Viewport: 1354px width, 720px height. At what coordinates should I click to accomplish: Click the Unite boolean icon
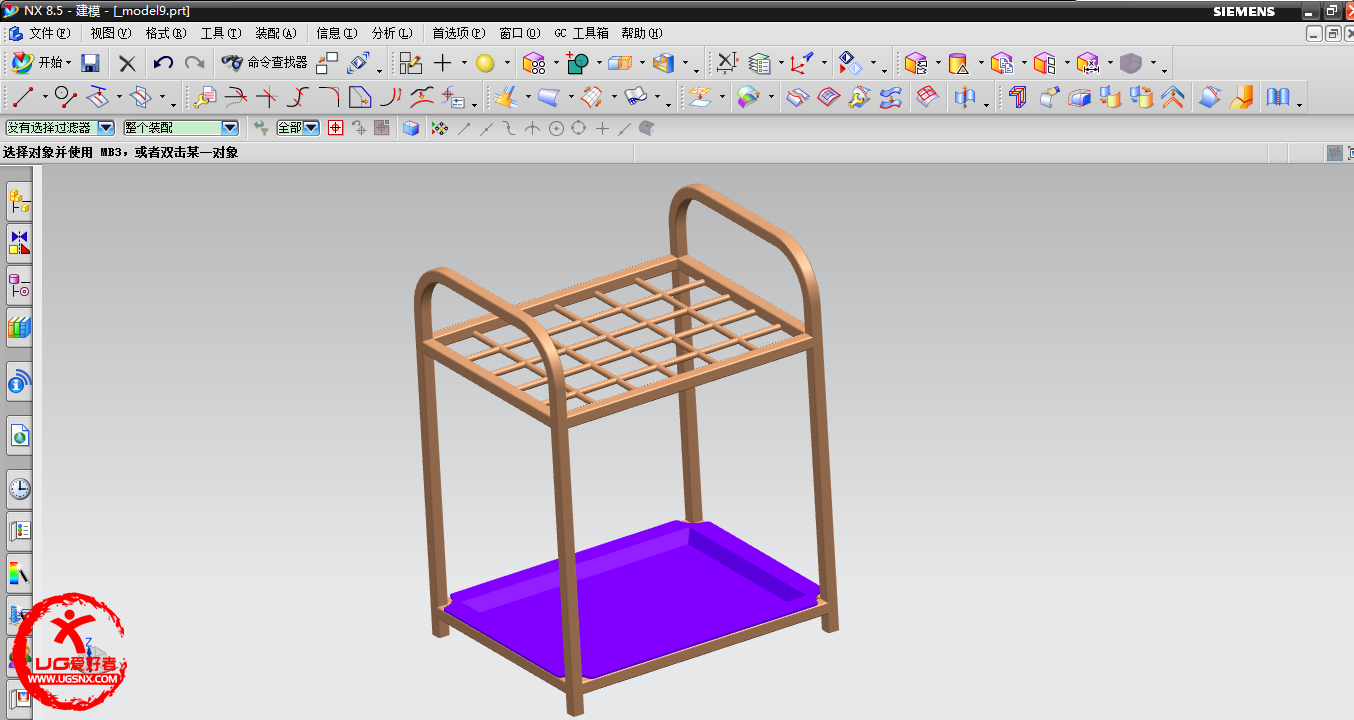[x=577, y=63]
